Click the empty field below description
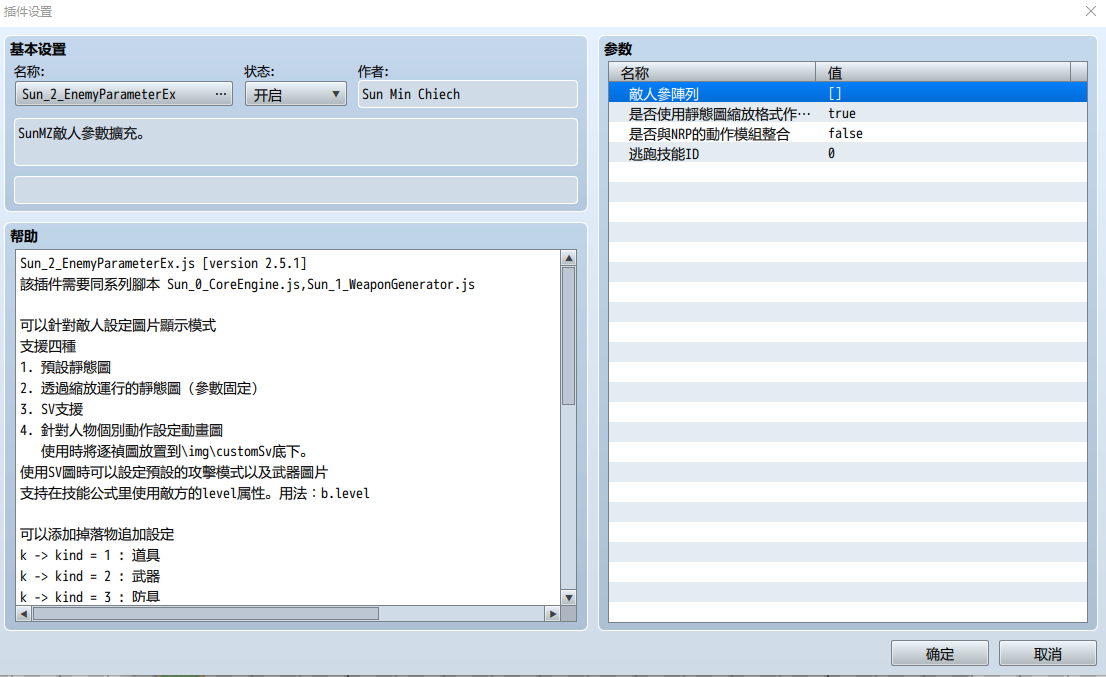Screen dimensions: 1106x677 point(296,190)
